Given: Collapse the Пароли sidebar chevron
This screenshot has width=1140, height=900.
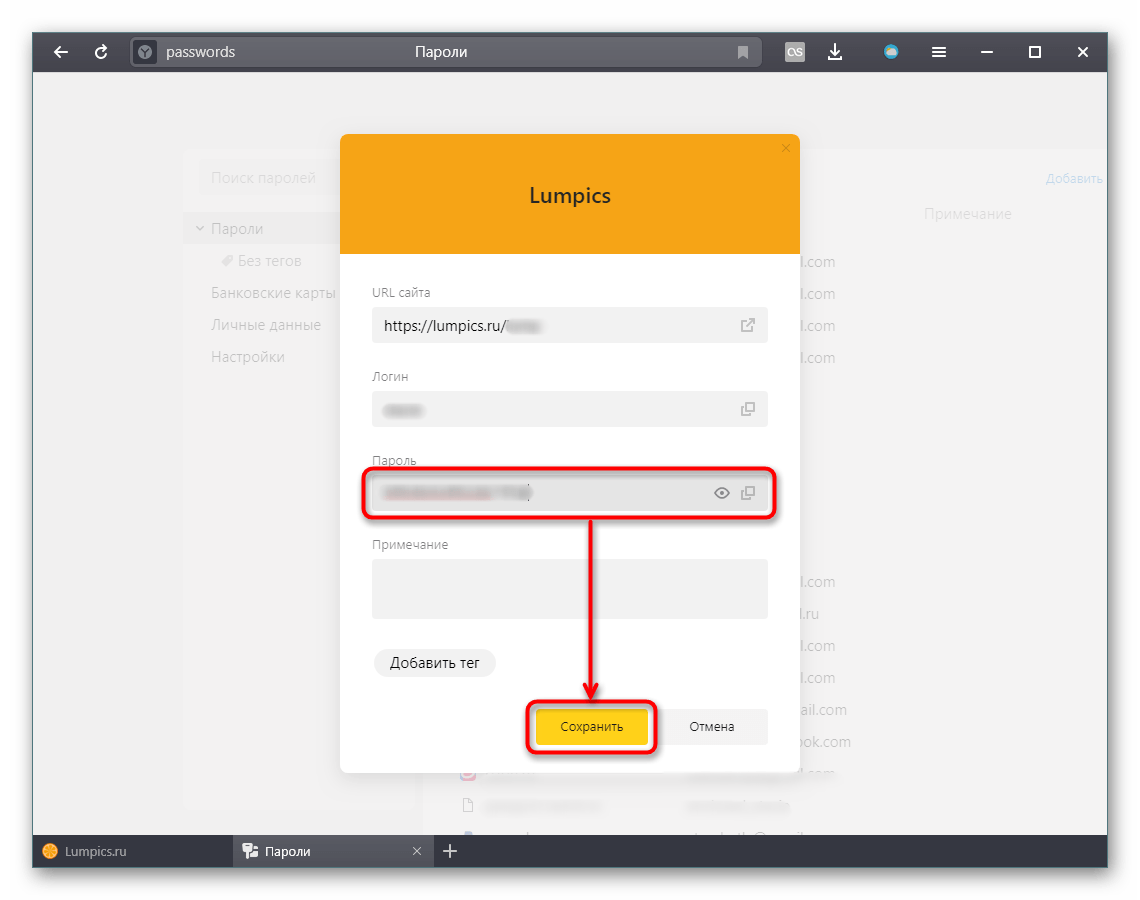Looking at the screenshot, I should [x=199, y=228].
